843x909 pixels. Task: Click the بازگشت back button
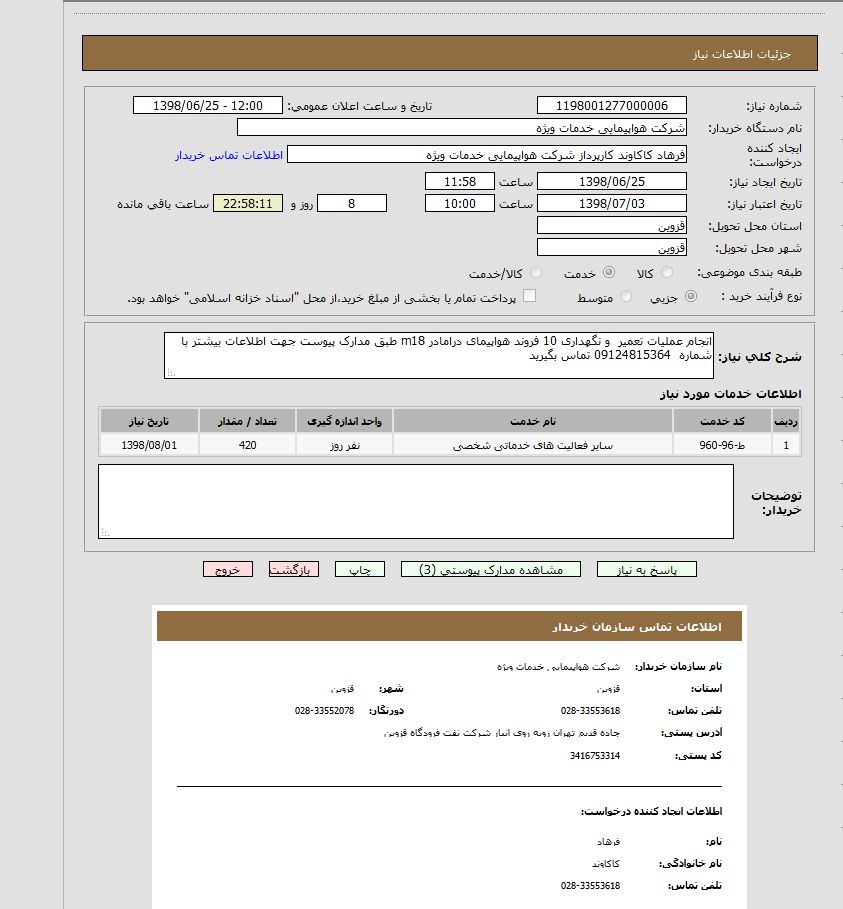click(294, 569)
